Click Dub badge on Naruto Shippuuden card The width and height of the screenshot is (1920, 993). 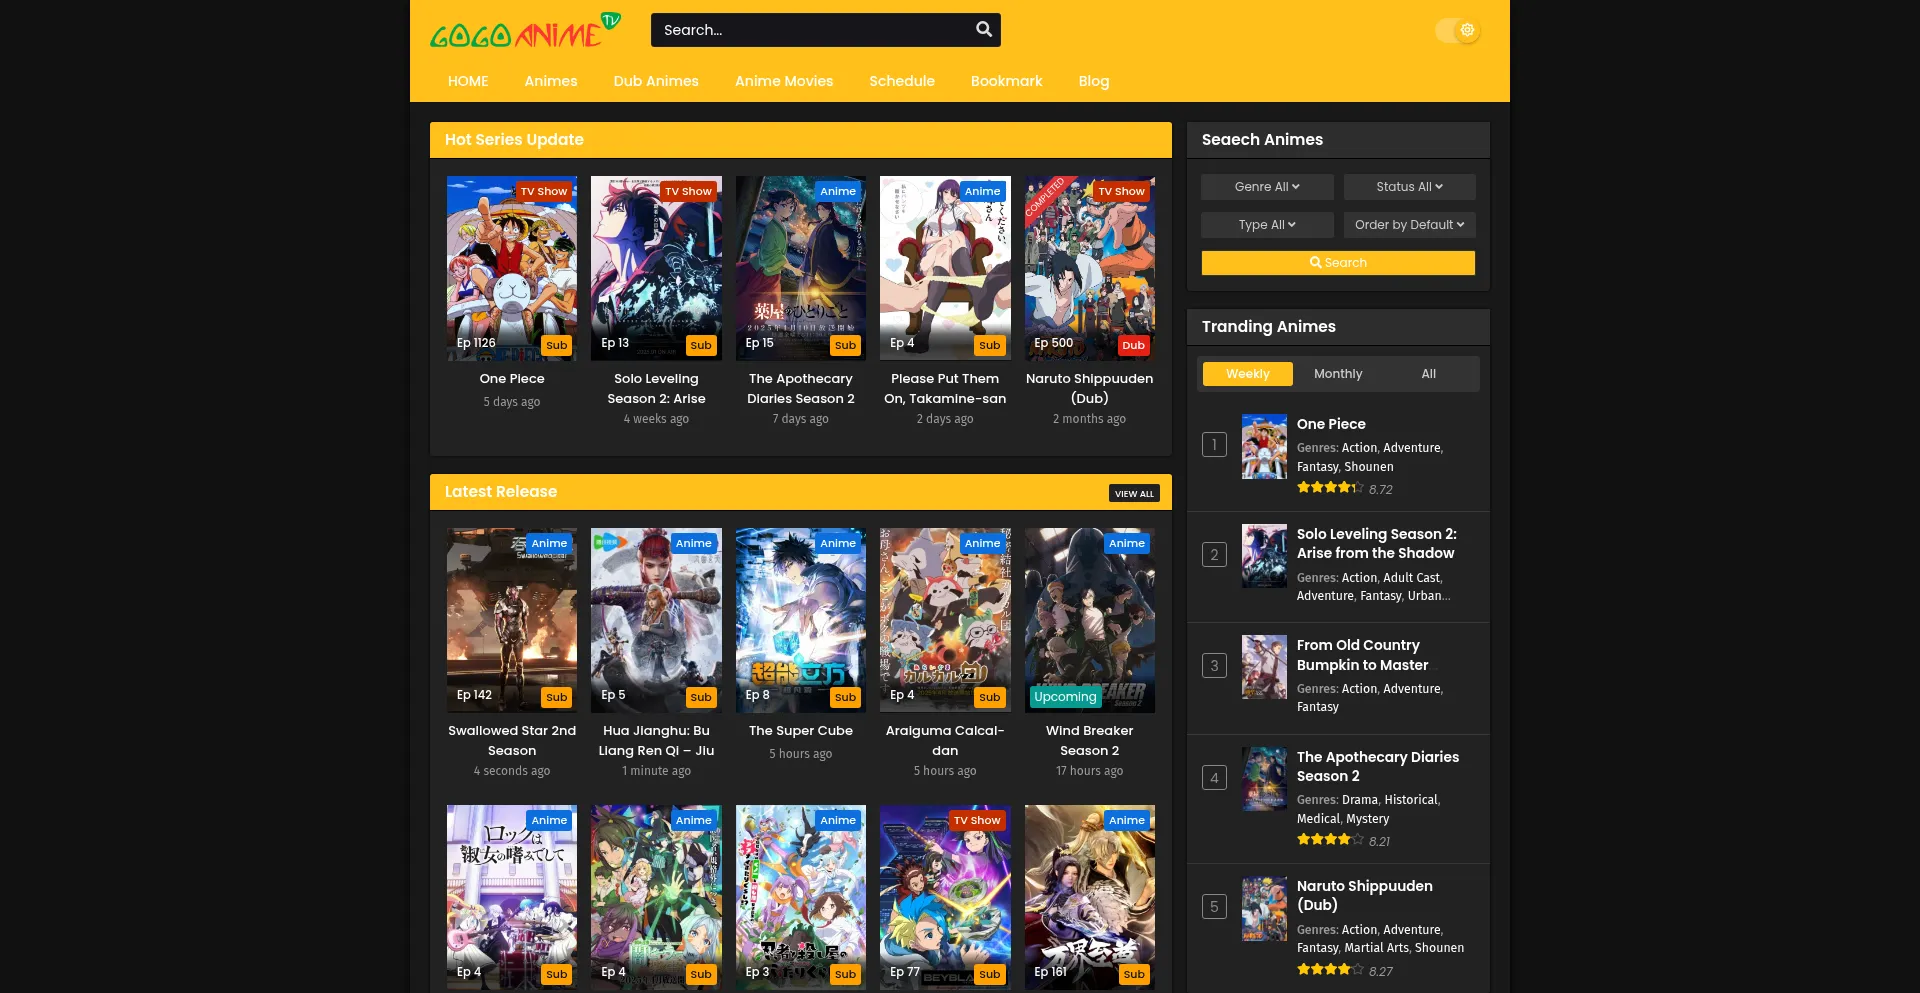click(x=1133, y=345)
